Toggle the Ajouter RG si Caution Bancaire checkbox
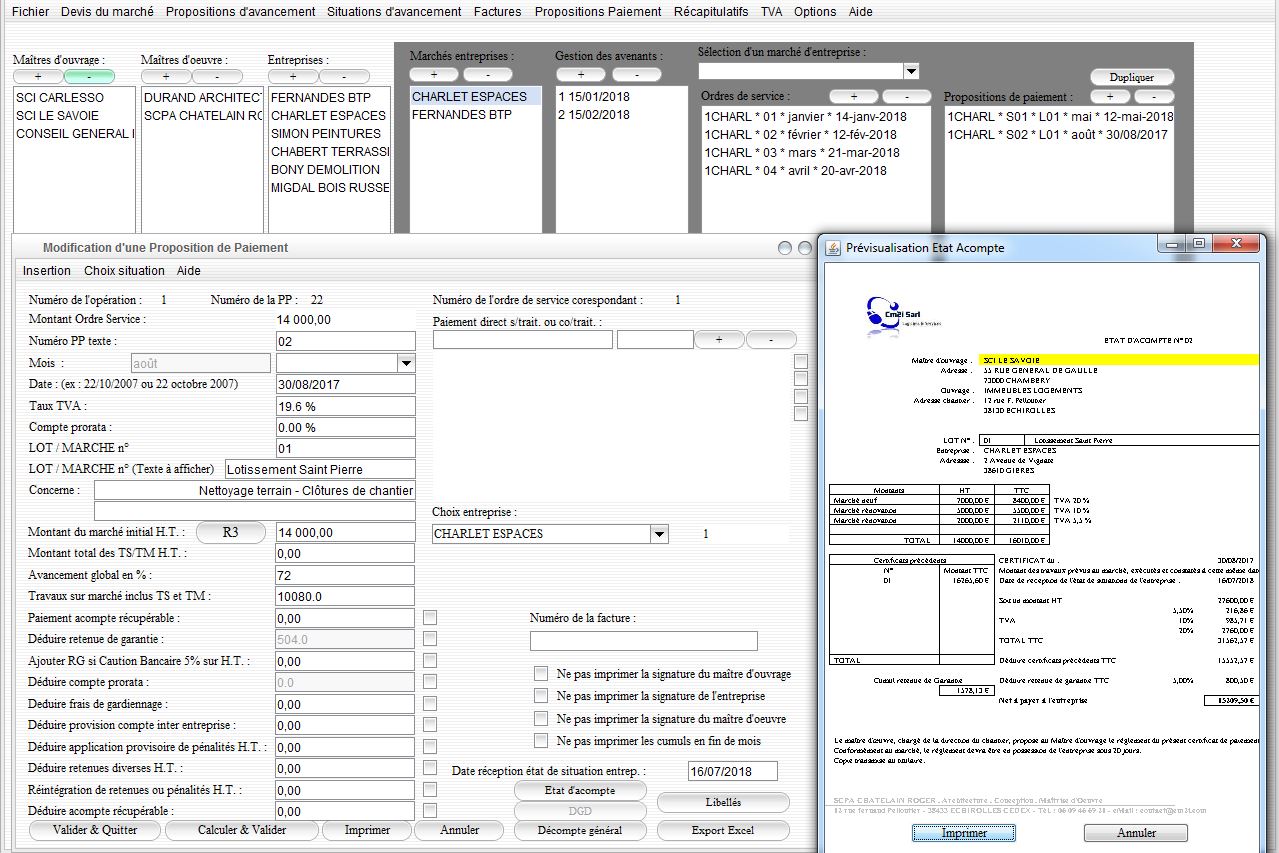The width and height of the screenshot is (1279, 853). [430, 661]
